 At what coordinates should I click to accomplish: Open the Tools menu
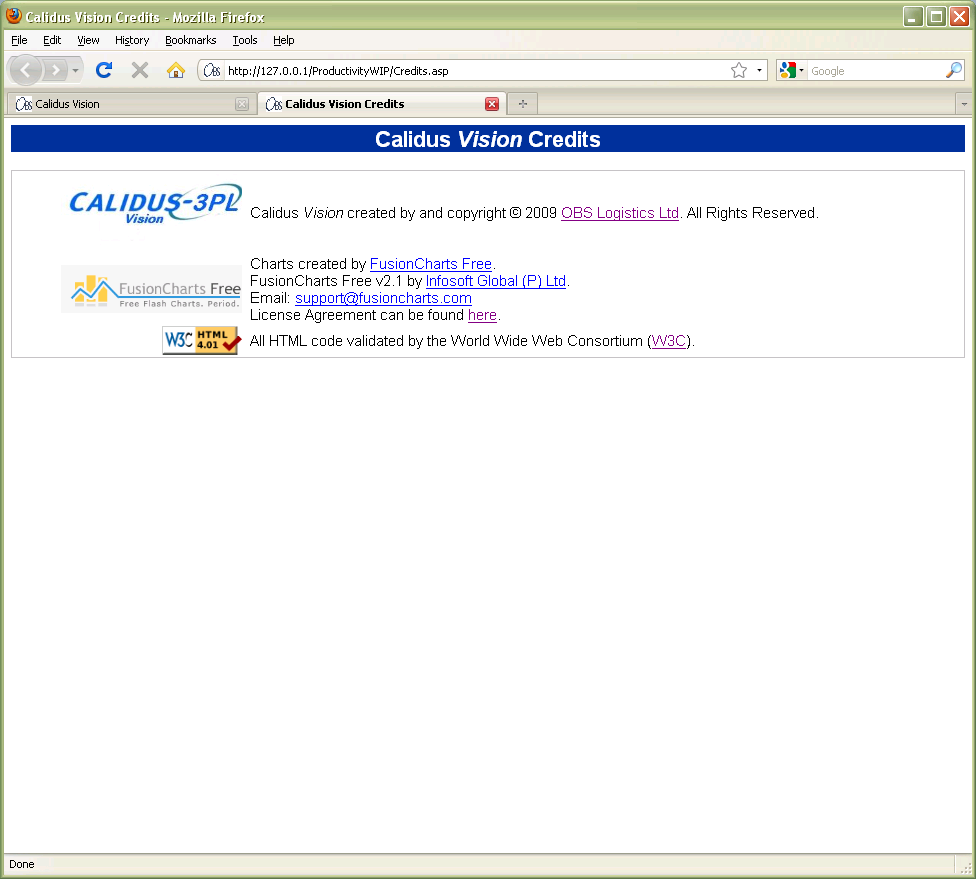point(245,40)
